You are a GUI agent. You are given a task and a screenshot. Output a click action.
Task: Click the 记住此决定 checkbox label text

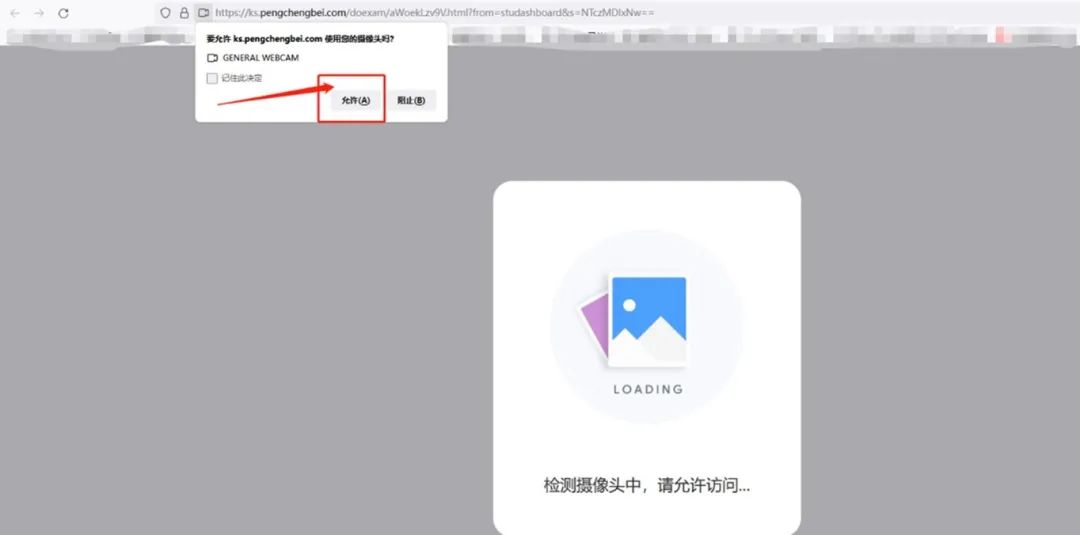click(242, 78)
